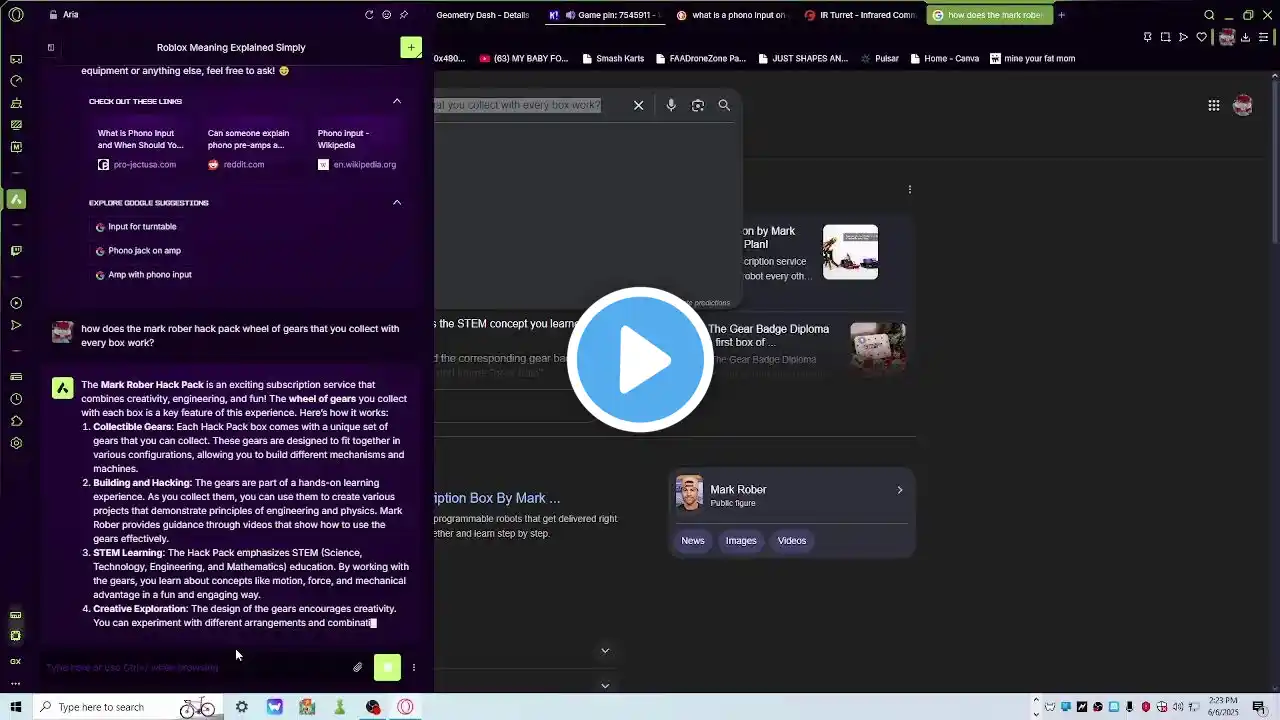Select the Amp with phono input suggestion
1280x720 pixels.
[x=143, y=275]
